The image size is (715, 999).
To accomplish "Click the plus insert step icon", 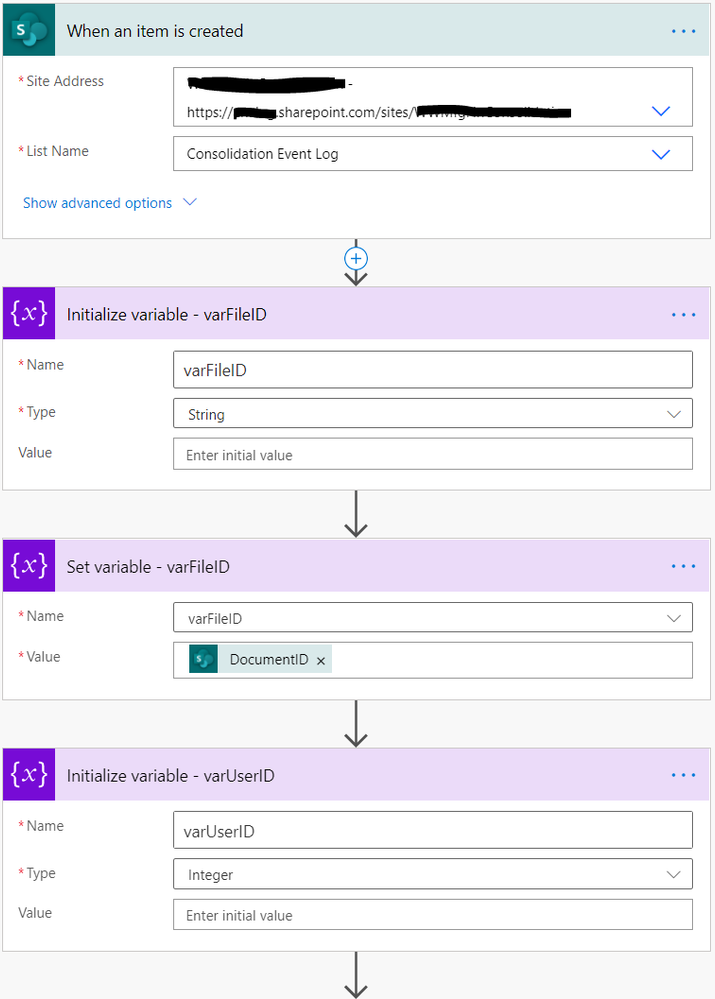I will click(356, 259).
